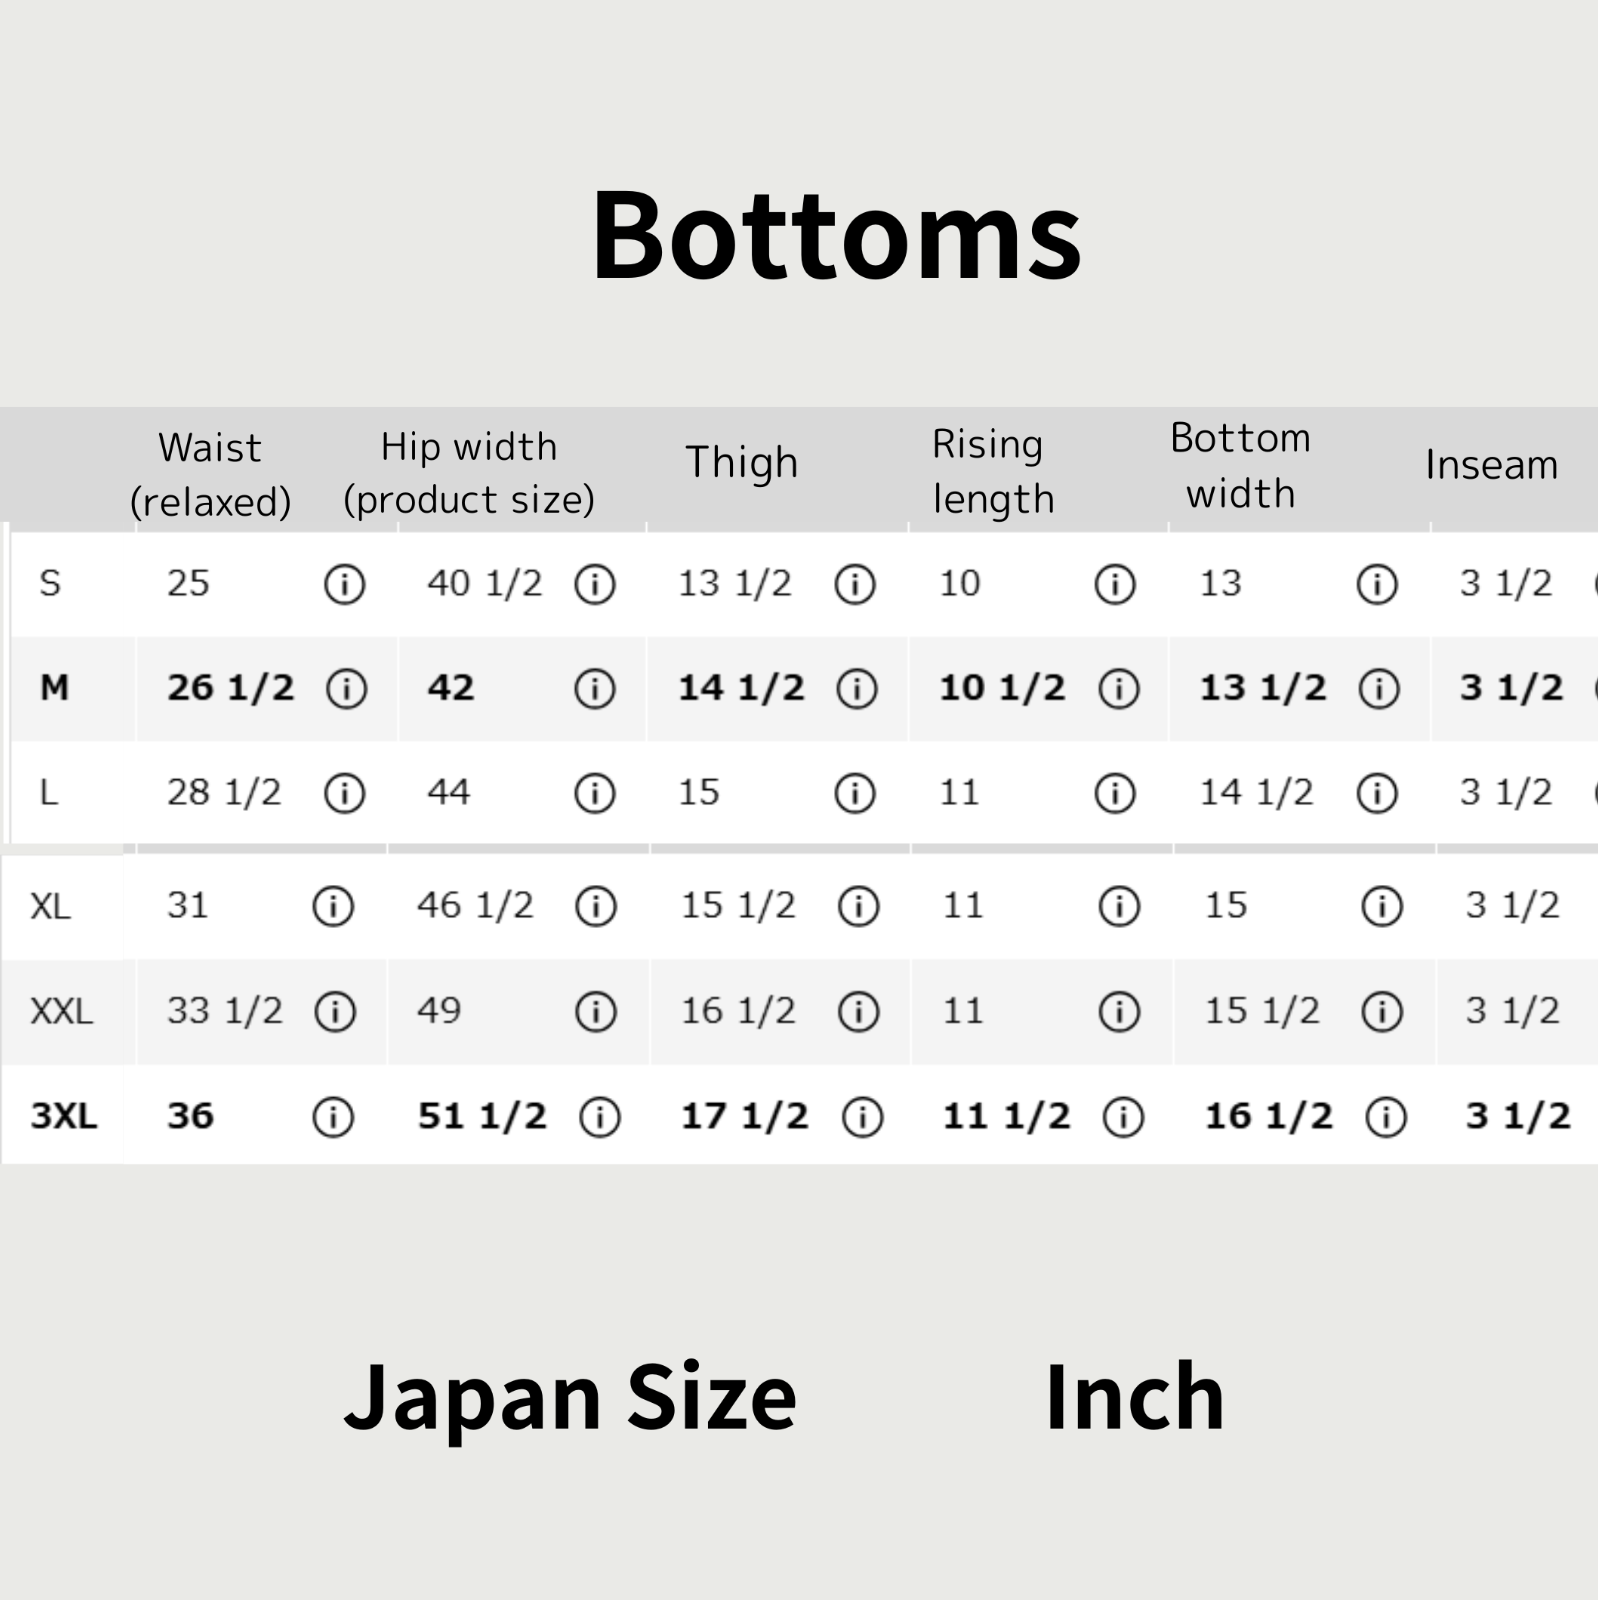The height and width of the screenshot is (1600, 1598).
Task: Click info icon next to XXL hip width 49
Action: click(596, 1012)
